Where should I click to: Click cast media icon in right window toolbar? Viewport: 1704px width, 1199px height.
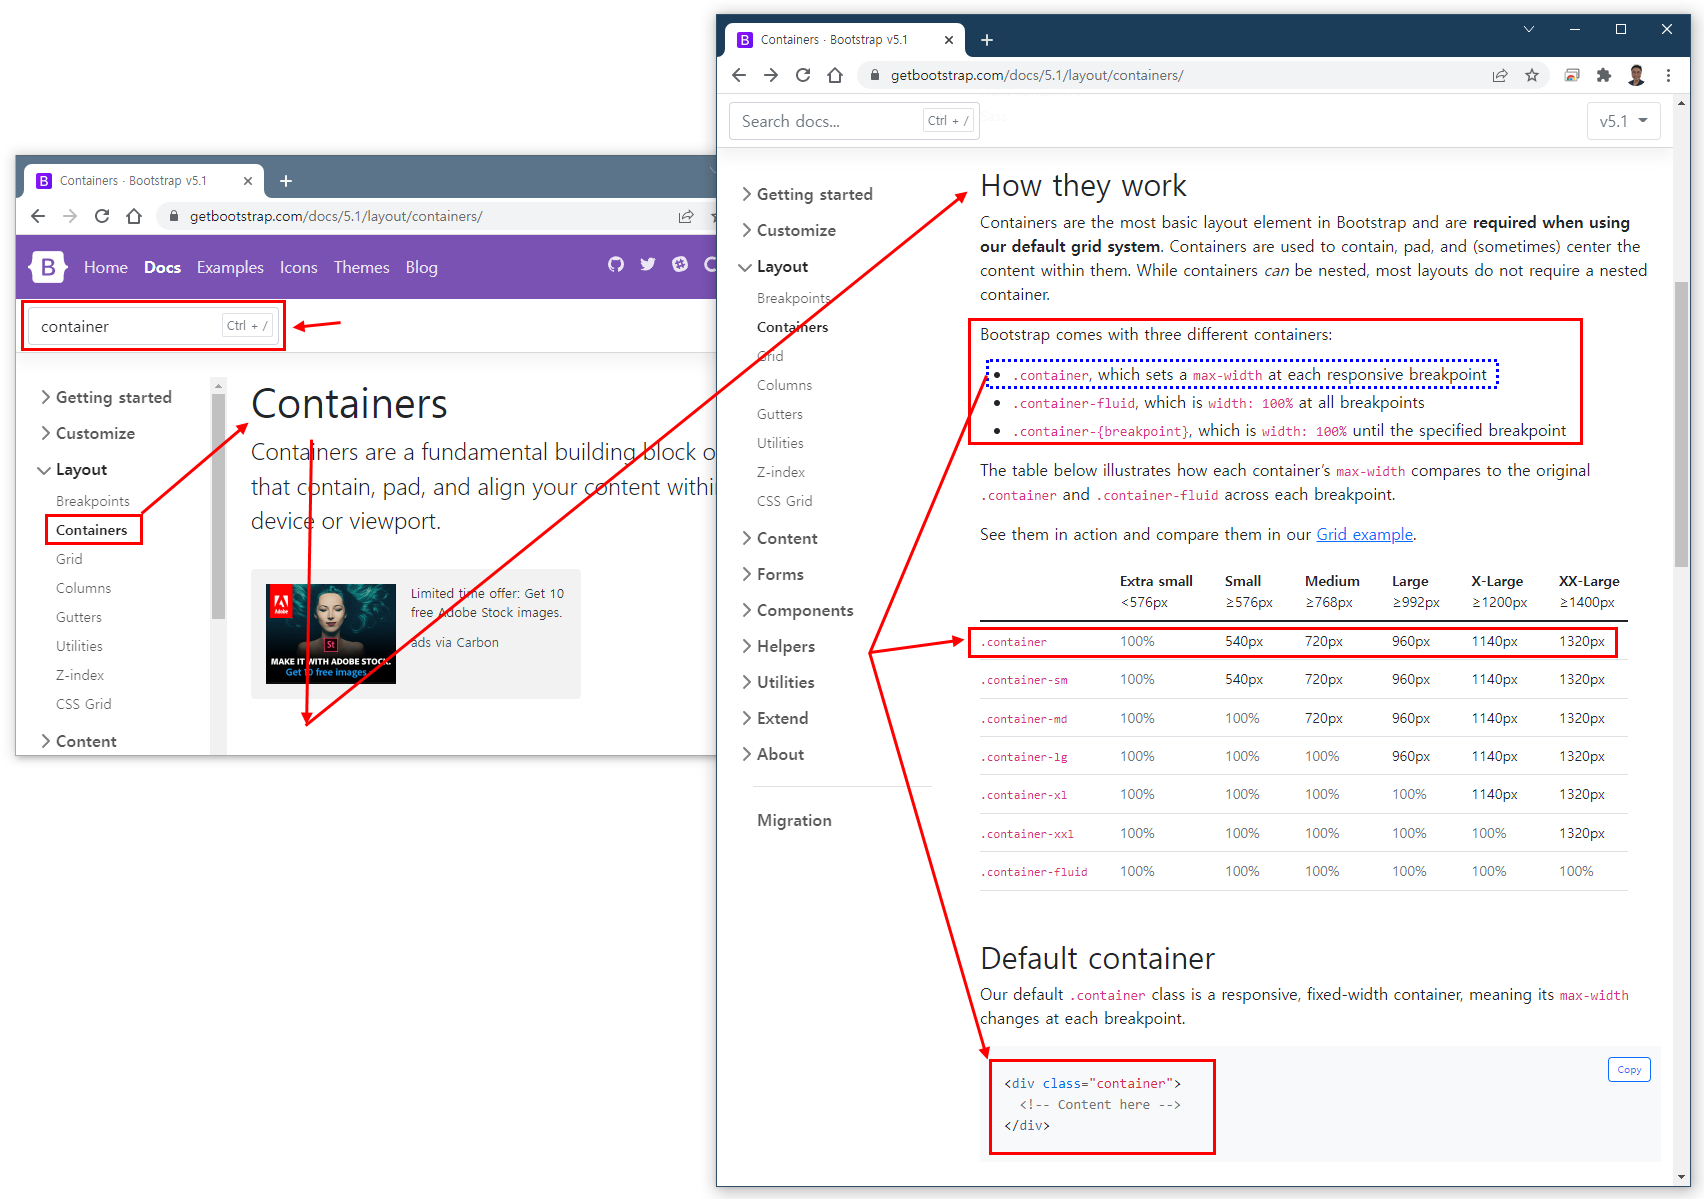coord(1572,75)
